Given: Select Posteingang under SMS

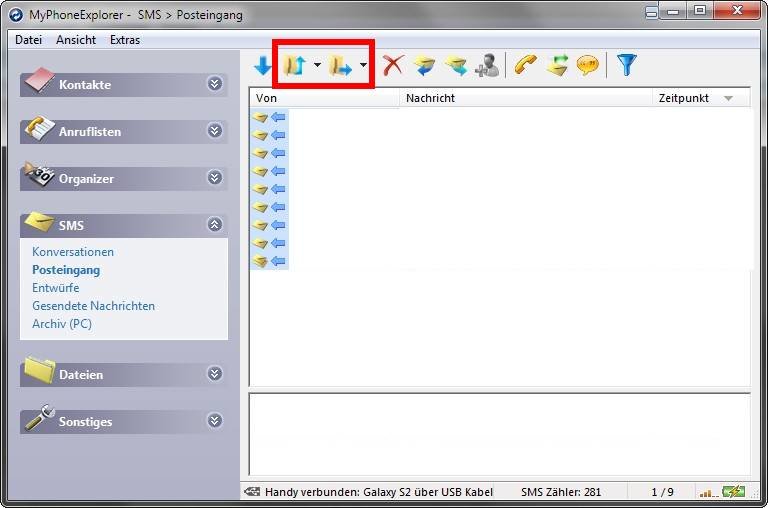Looking at the screenshot, I should click(66, 270).
